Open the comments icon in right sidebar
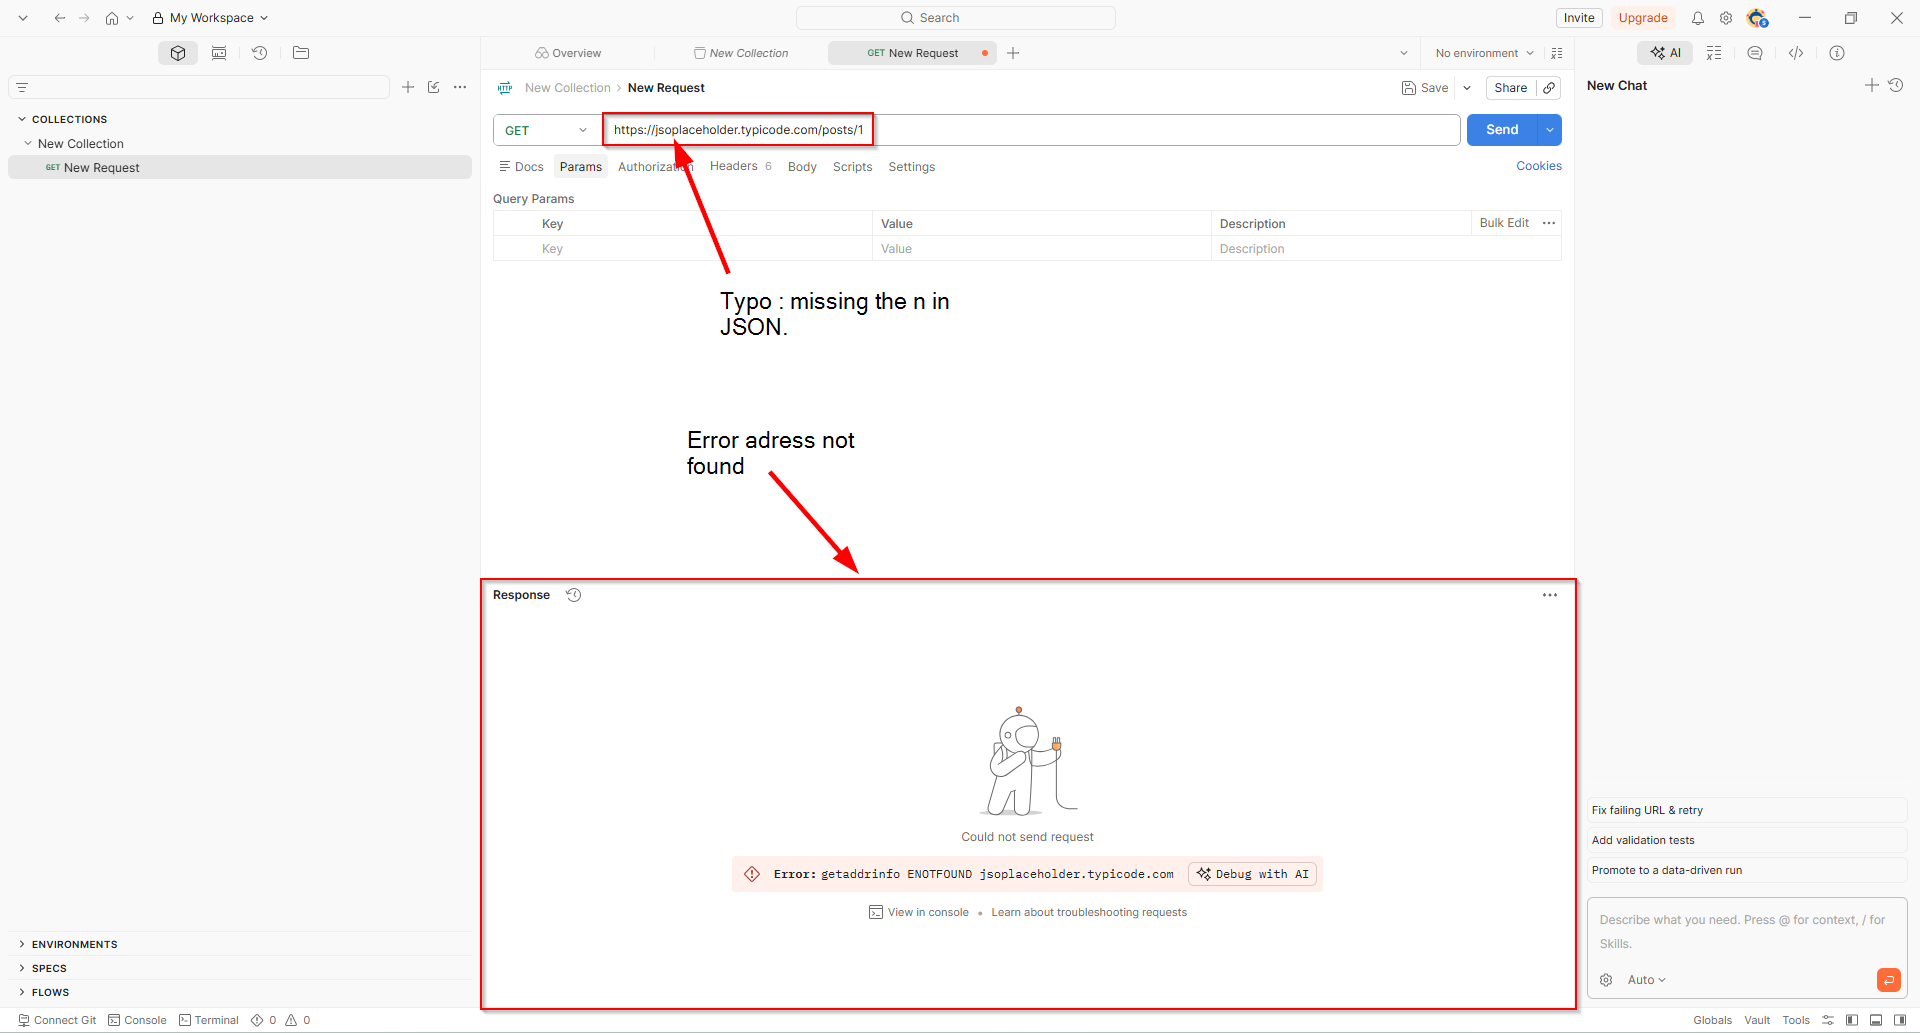 (1755, 53)
